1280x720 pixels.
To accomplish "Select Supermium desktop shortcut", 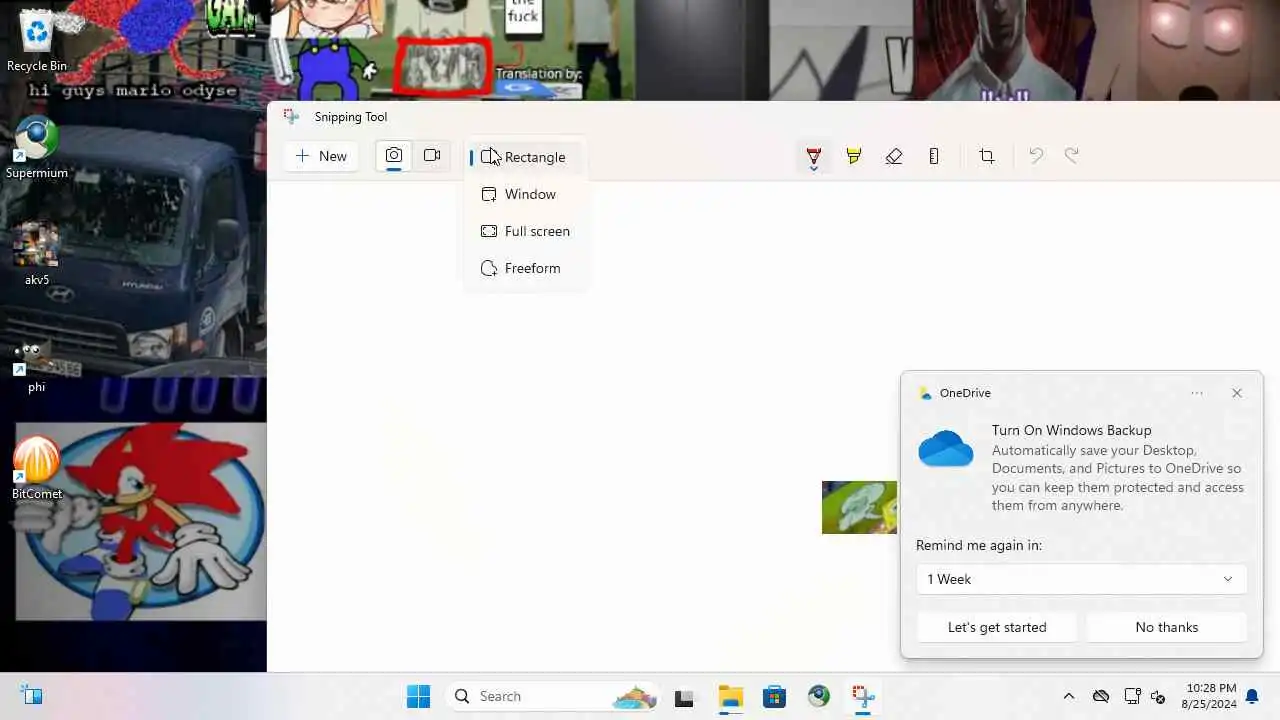I will 37,148.
